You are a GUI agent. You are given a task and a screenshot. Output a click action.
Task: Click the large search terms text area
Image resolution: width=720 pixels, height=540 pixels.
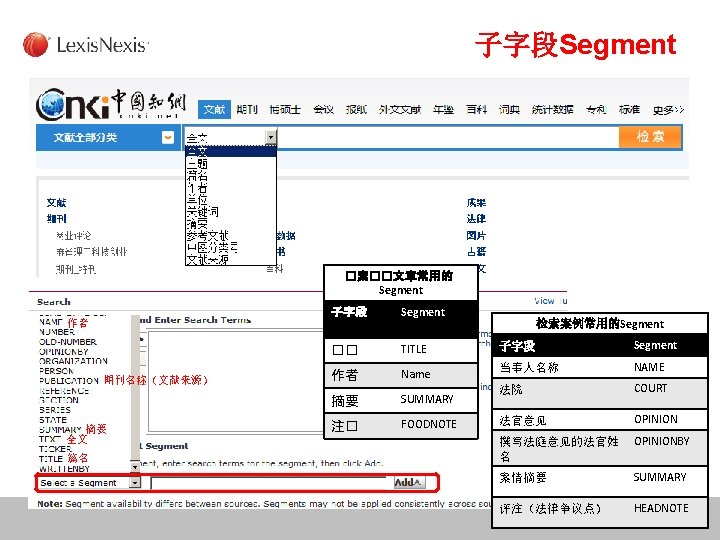[236, 381]
